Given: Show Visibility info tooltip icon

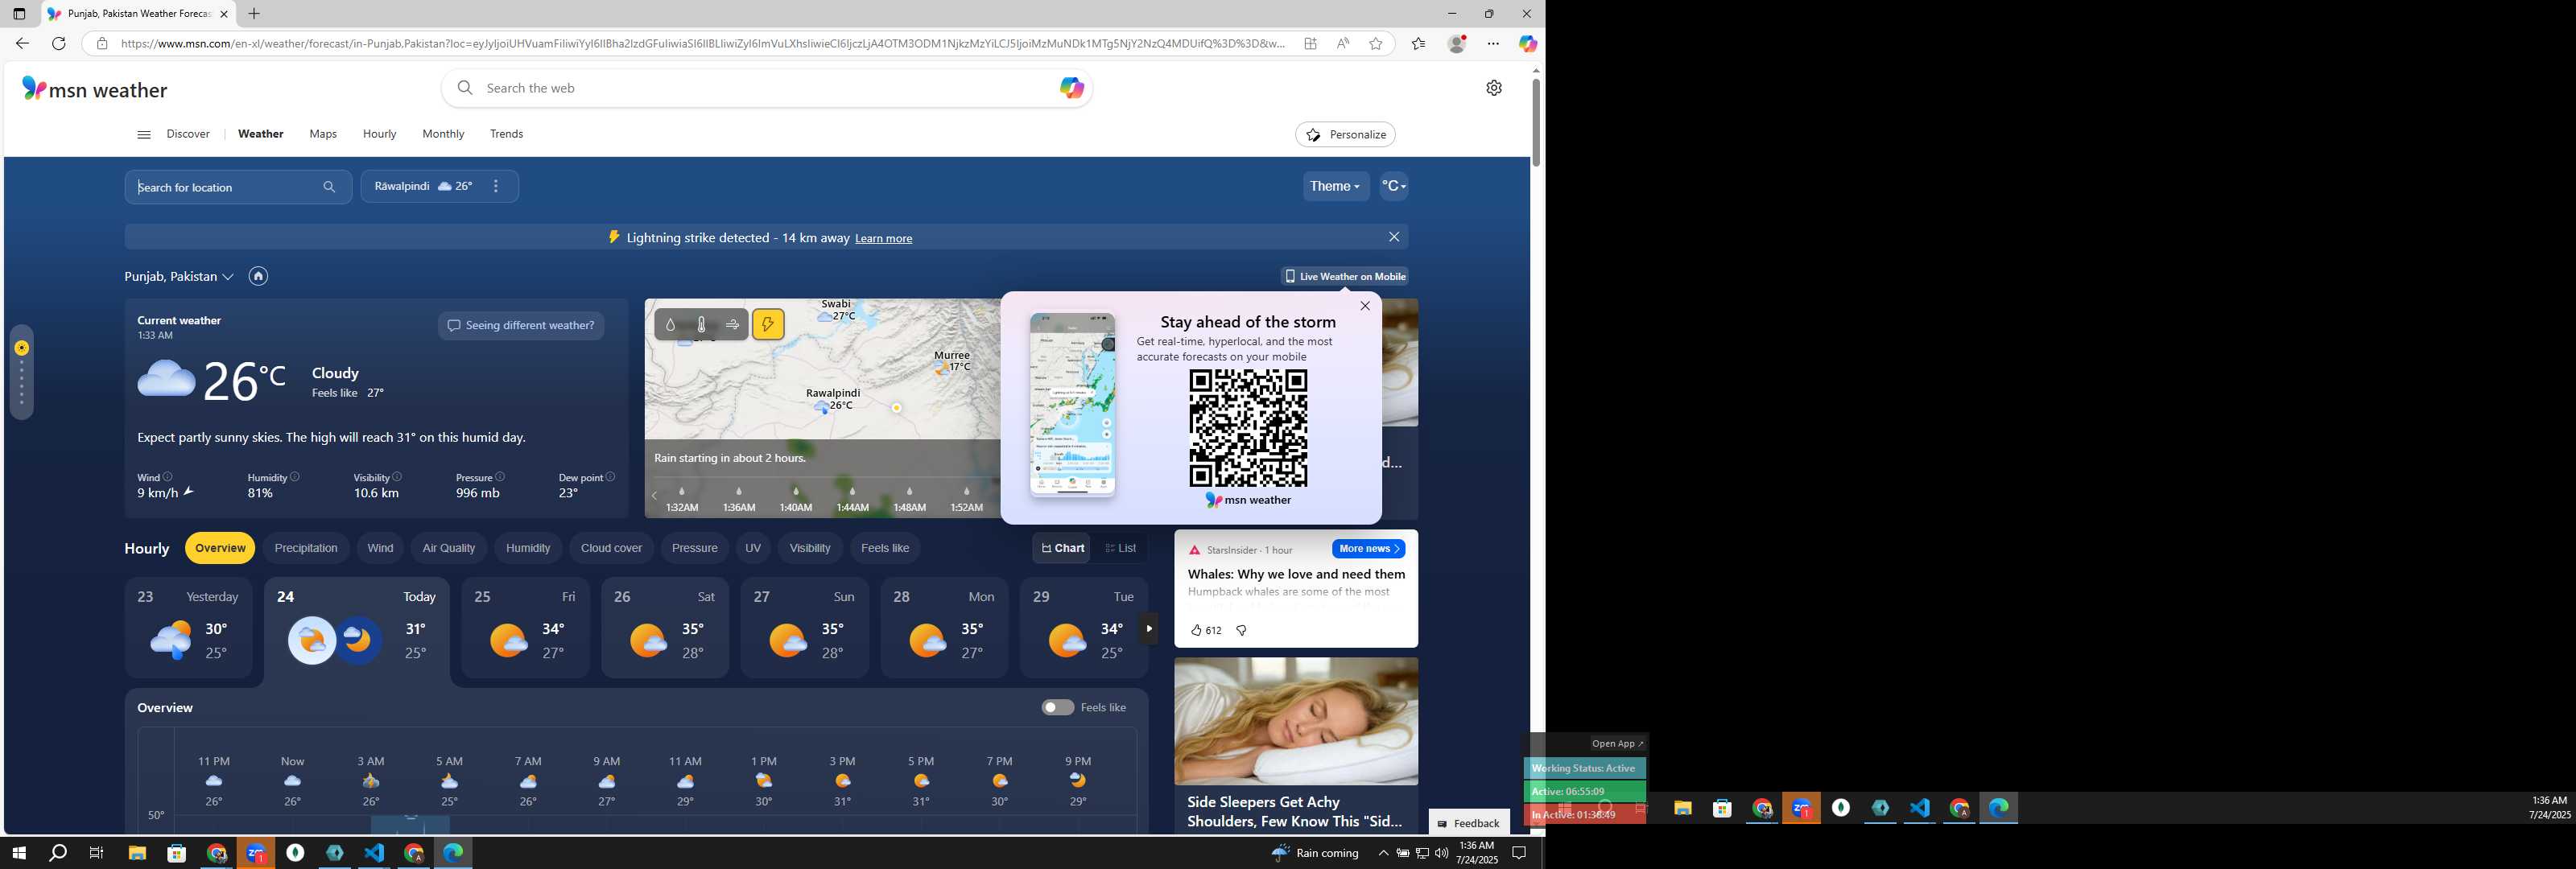Looking at the screenshot, I should pyautogui.click(x=397, y=477).
